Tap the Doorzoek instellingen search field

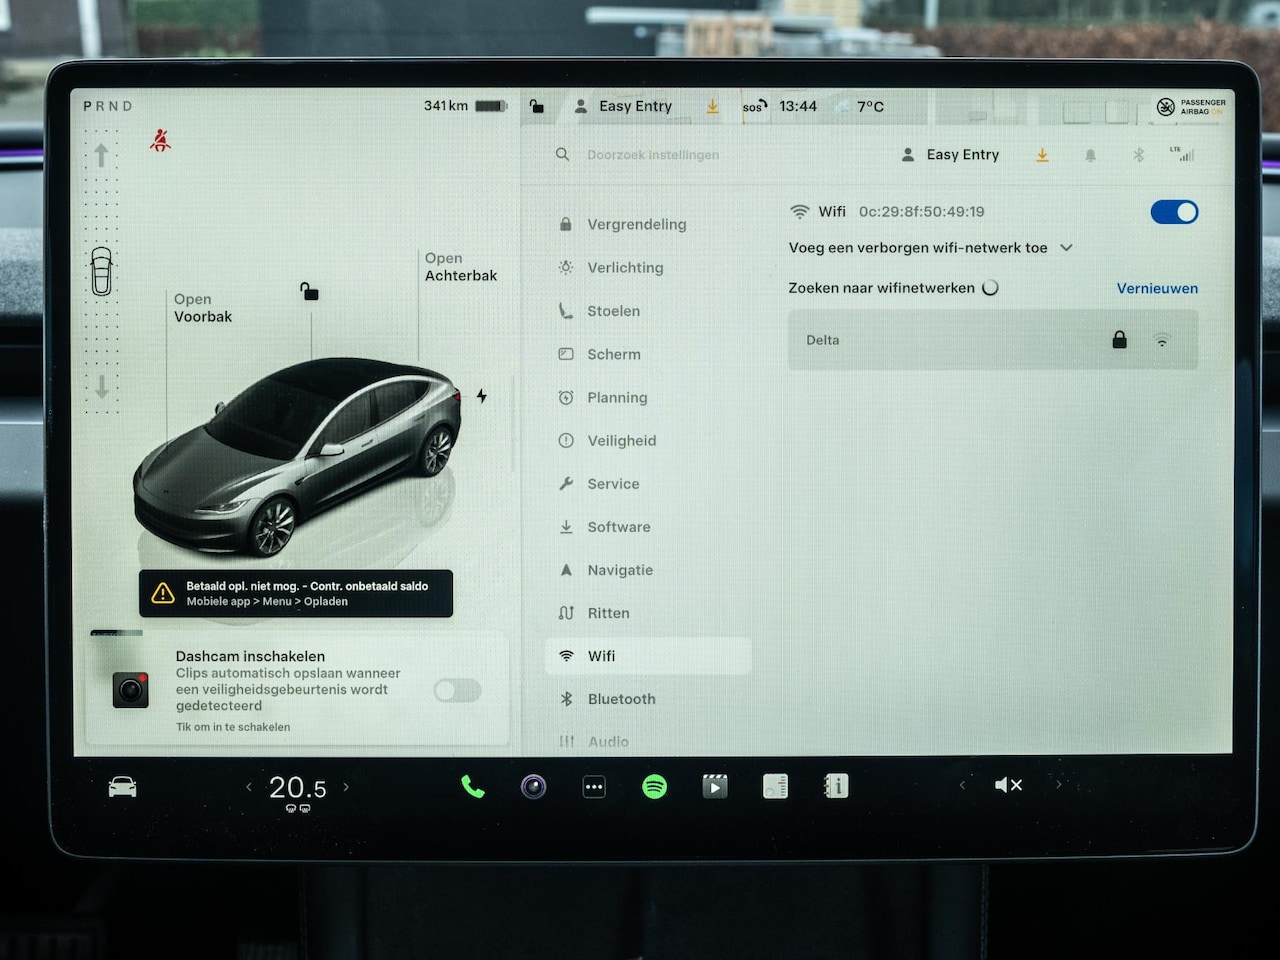click(x=653, y=155)
